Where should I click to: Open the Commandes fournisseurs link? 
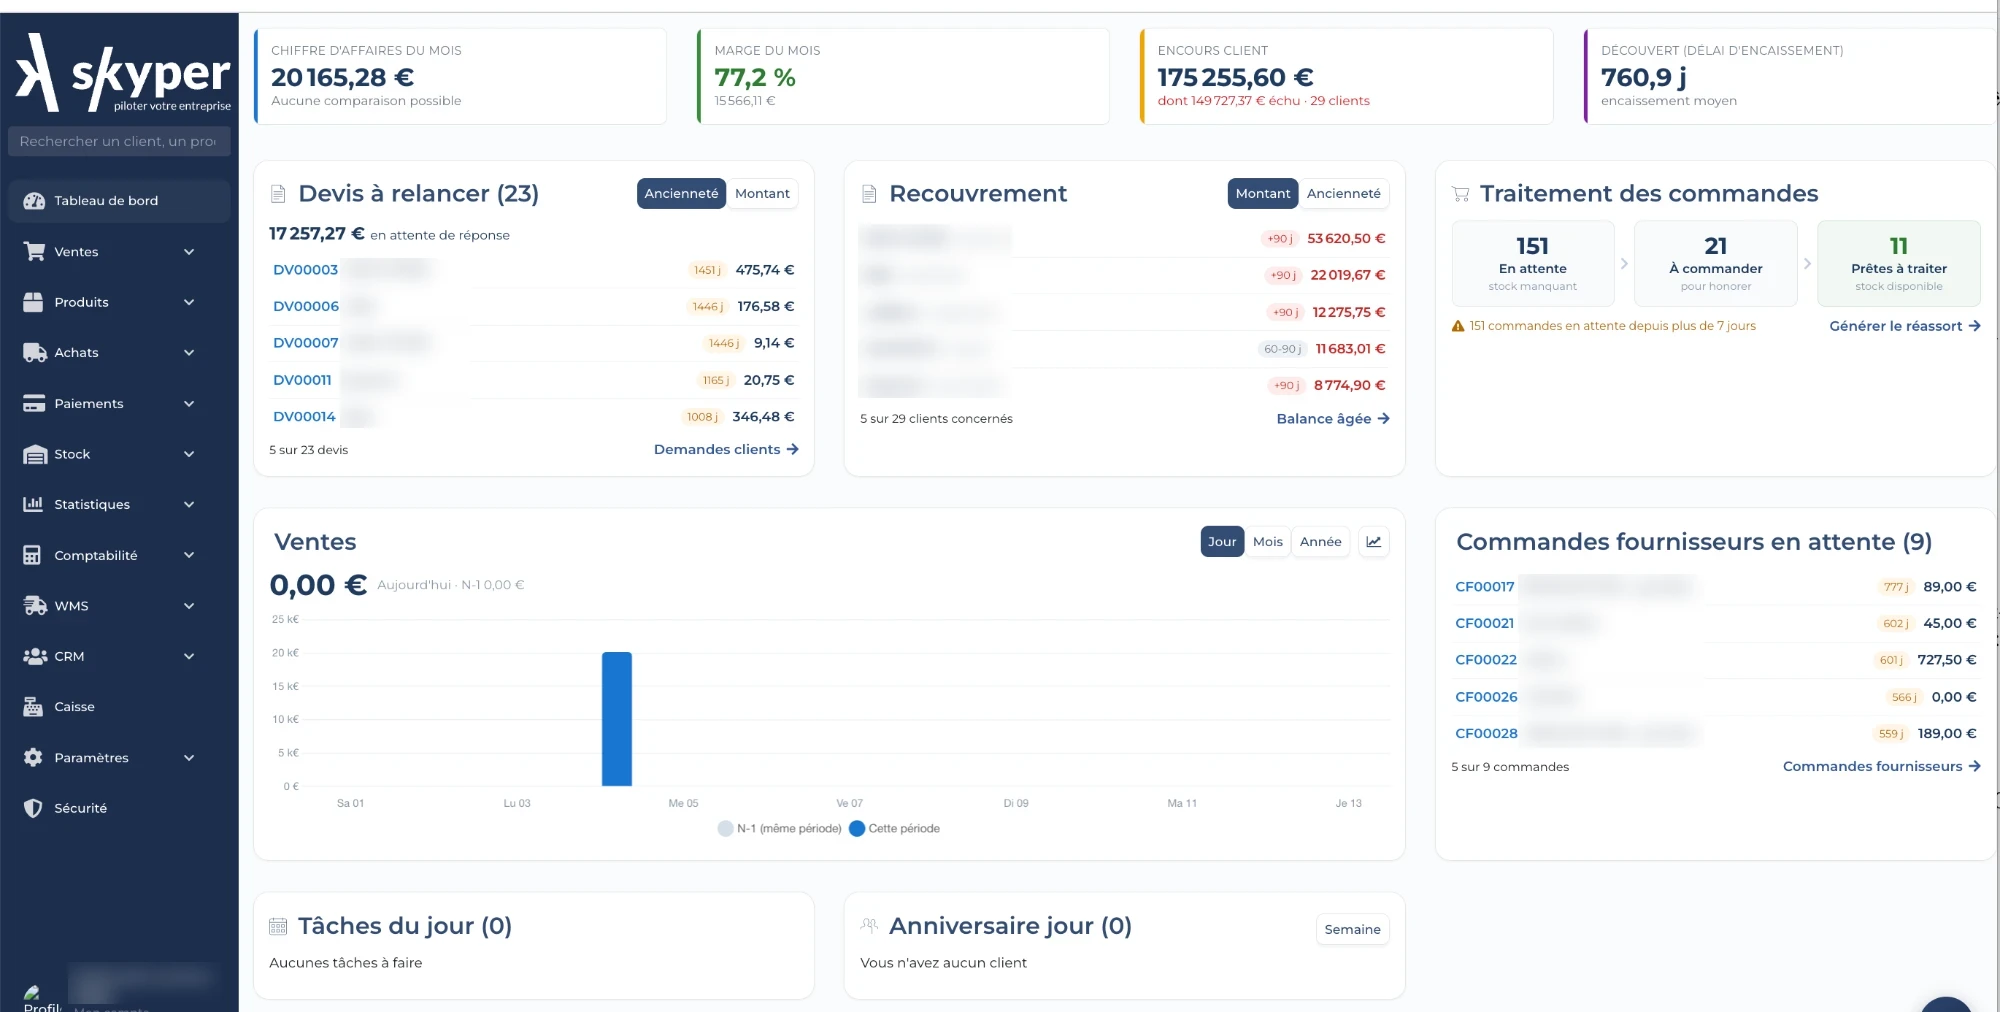1882,767
